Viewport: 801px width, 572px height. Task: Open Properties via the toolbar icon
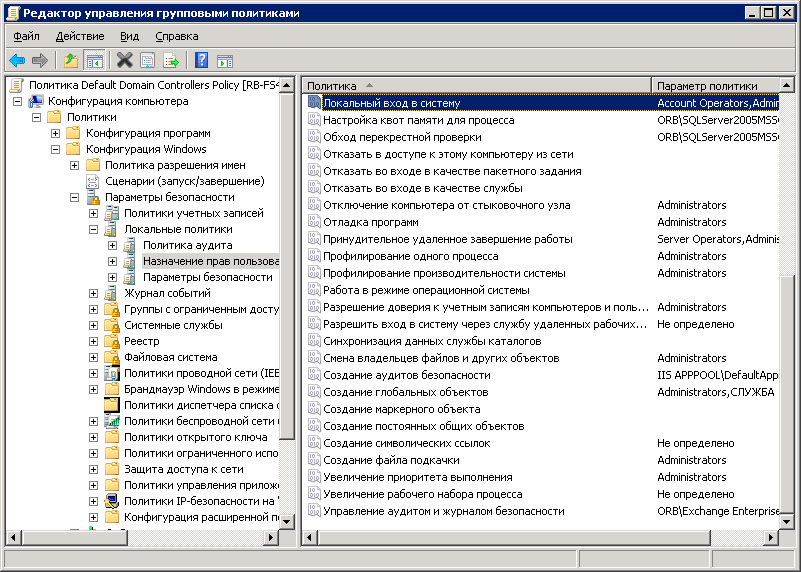[148, 61]
